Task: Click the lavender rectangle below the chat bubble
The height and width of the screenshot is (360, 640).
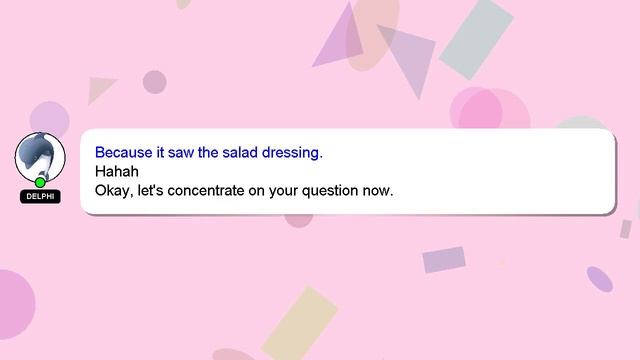Action: [444, 260]
